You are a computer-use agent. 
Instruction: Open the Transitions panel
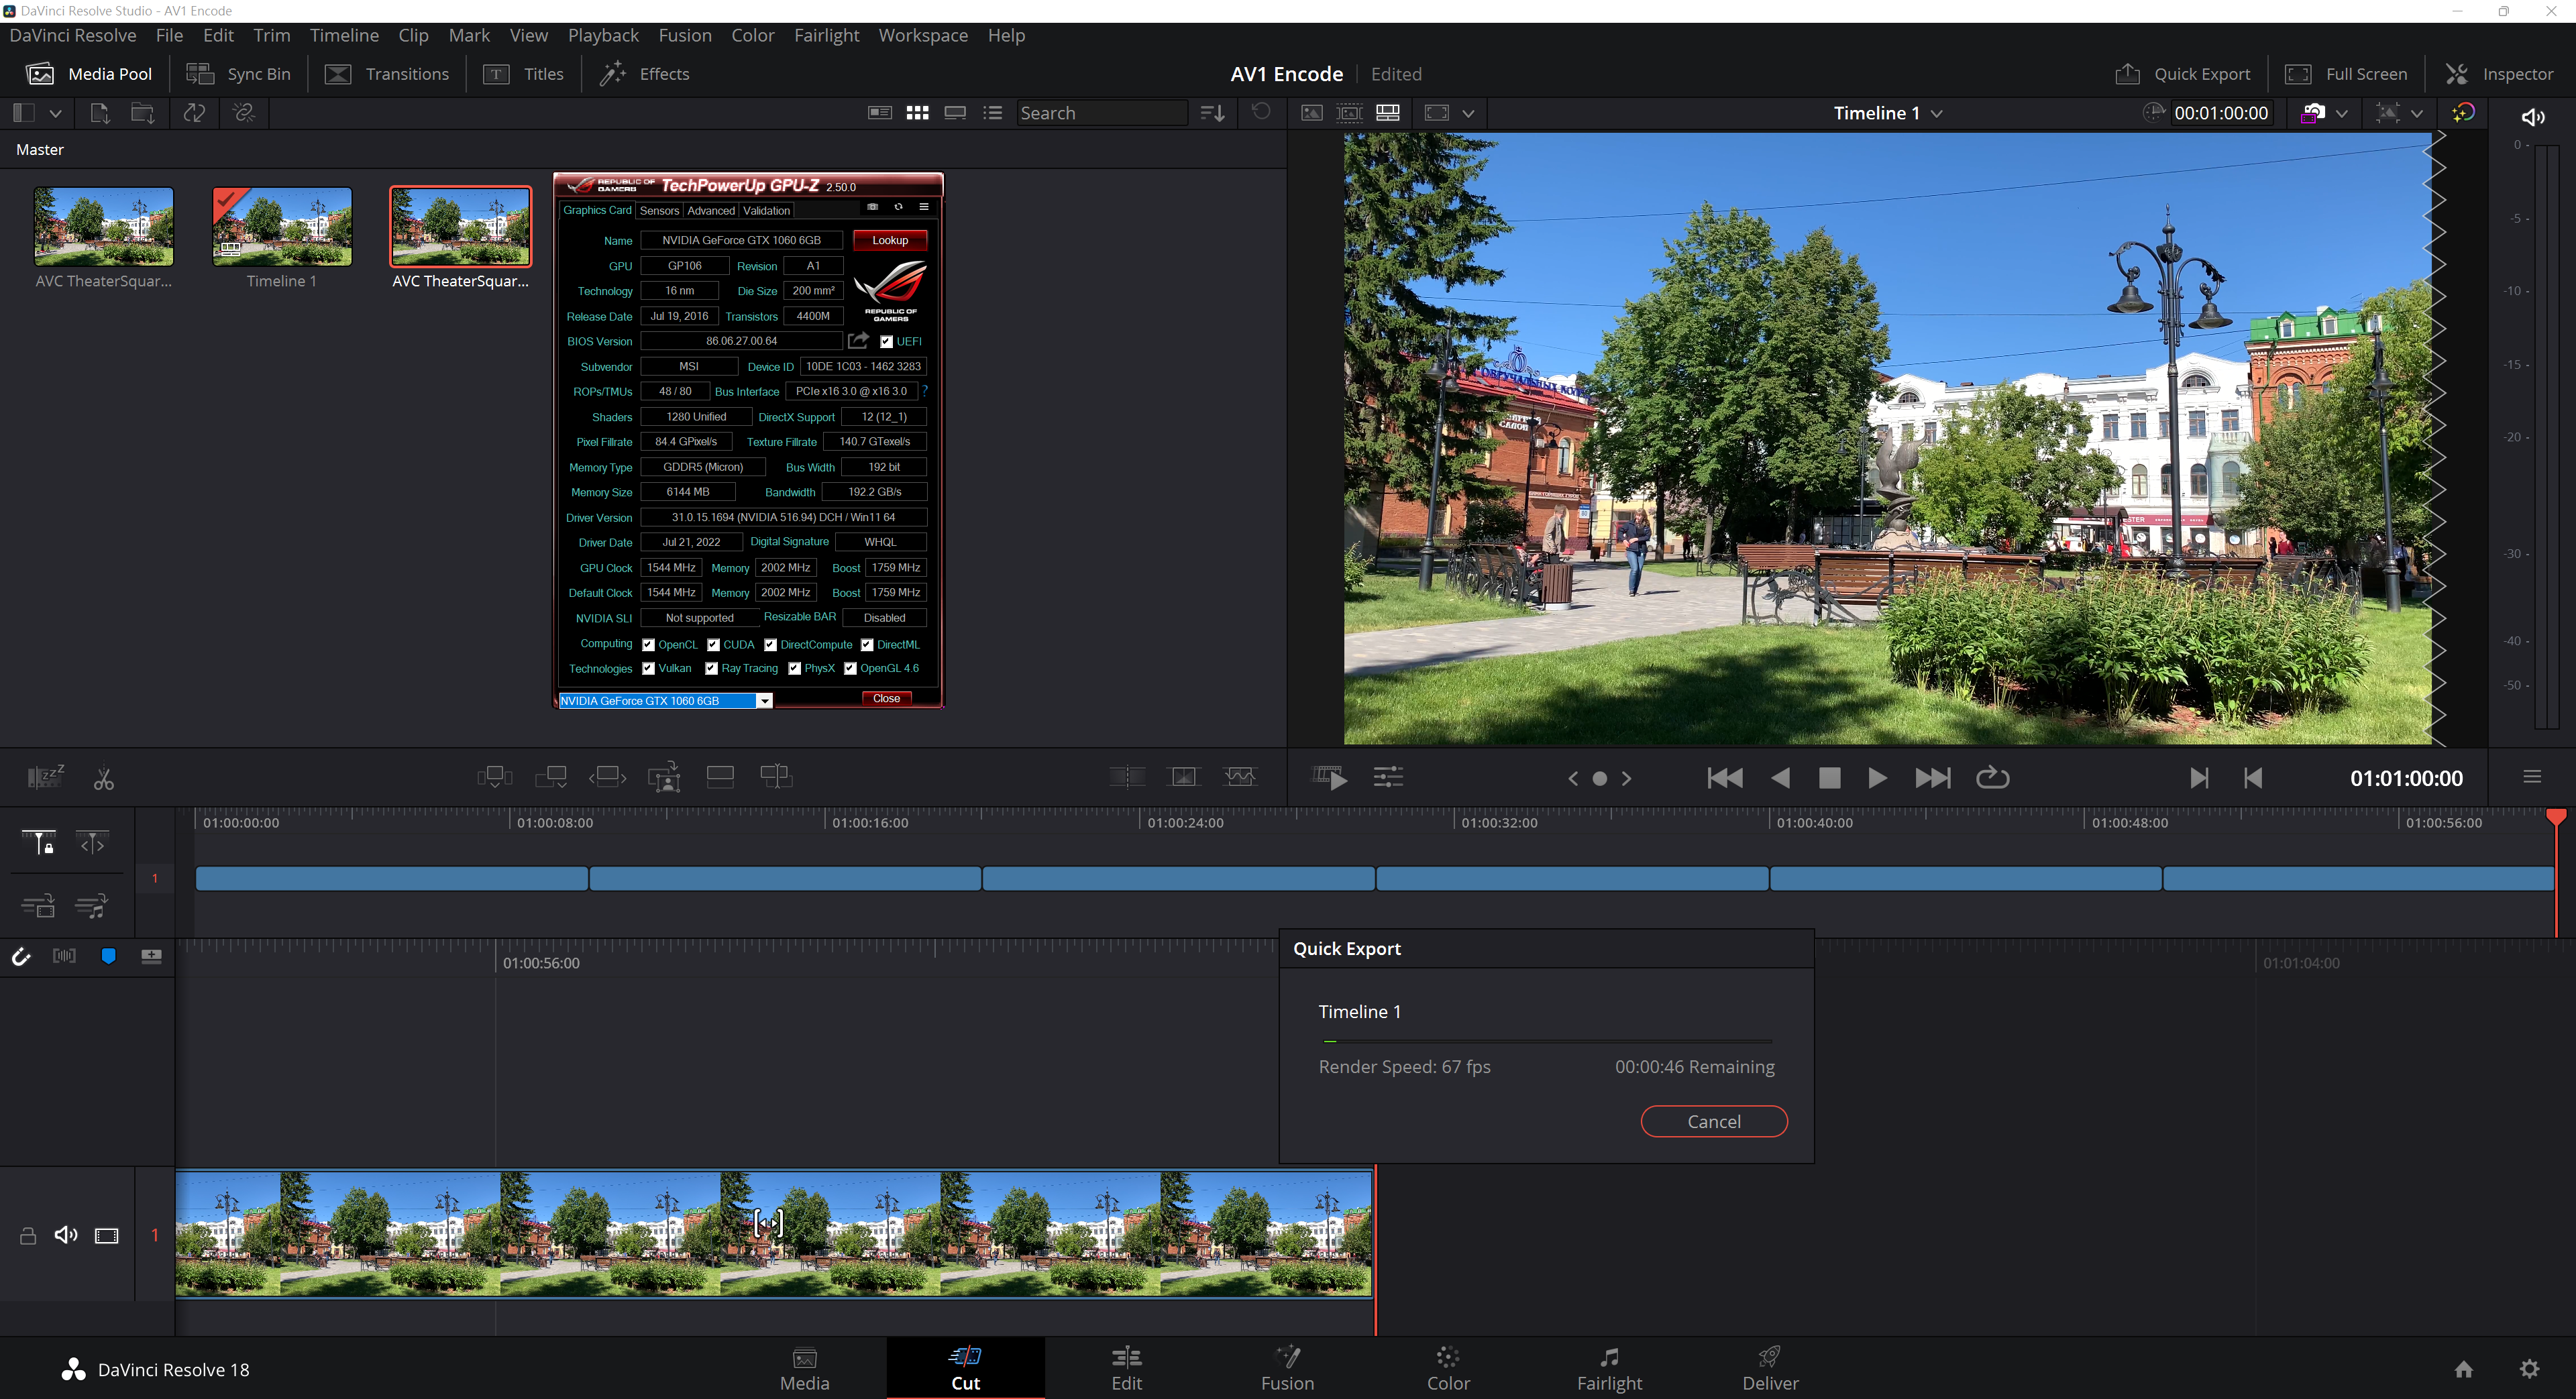click(387, 74)
